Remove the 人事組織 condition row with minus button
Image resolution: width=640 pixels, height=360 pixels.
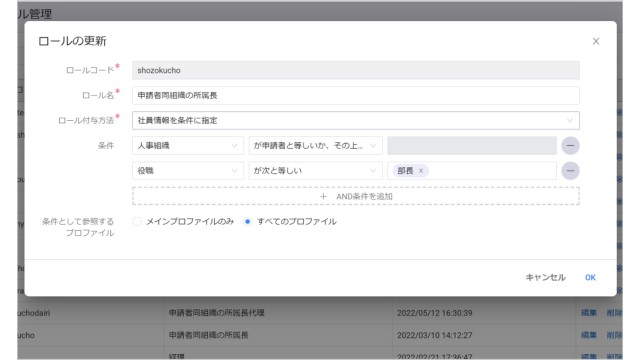[570, 146]
